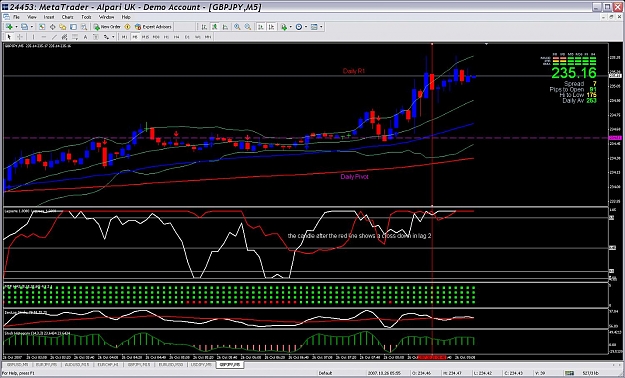Open the EURJPY M5 chart tab
Viewport: 625px width, 378px height.
point(46,364)
